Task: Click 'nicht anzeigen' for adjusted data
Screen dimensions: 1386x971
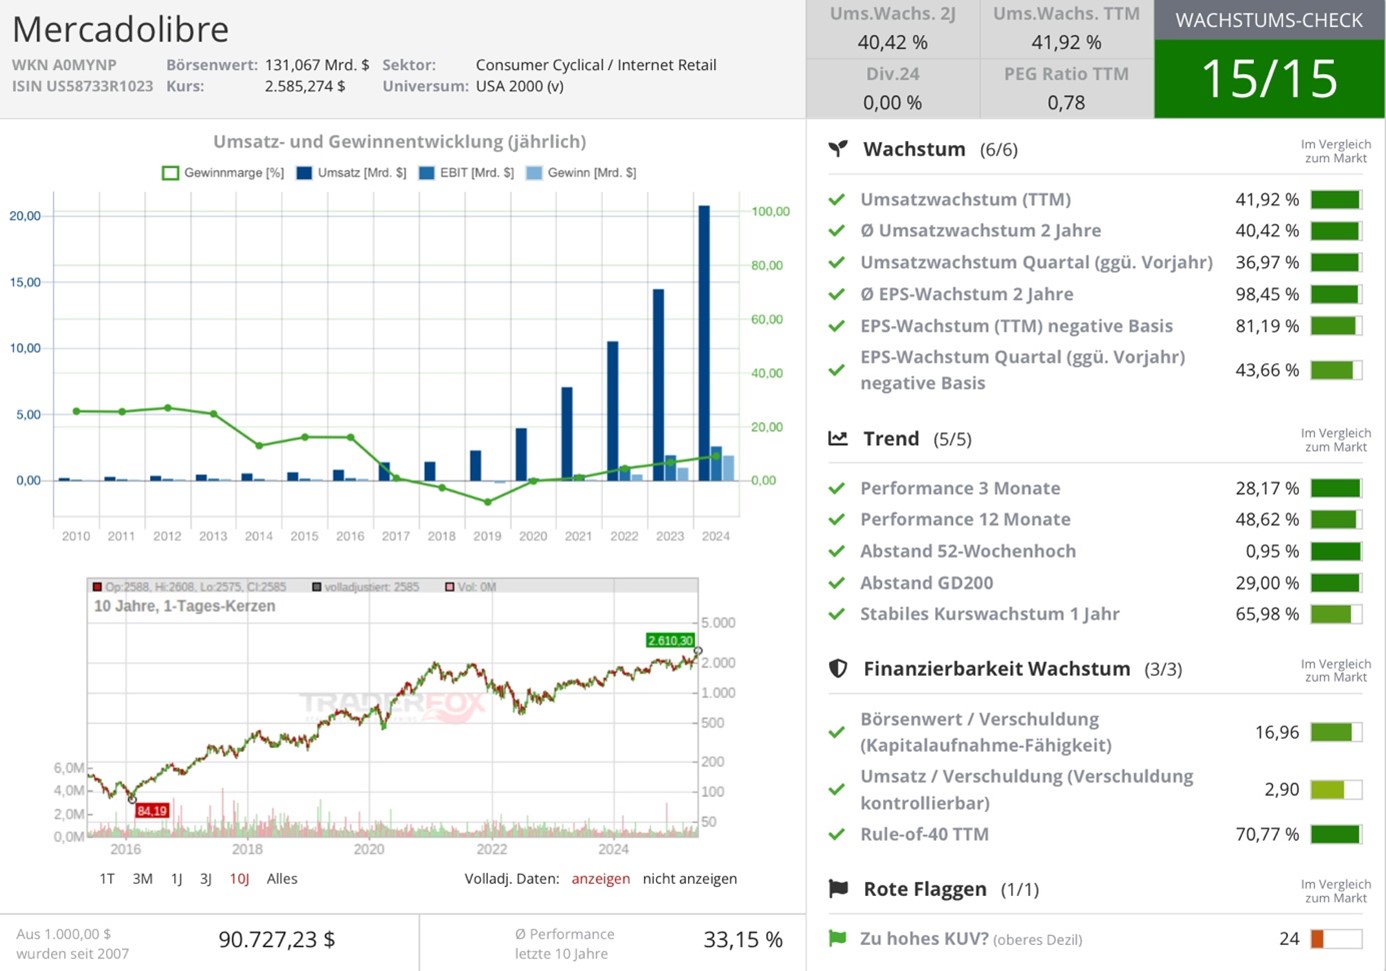Action: 690,878
